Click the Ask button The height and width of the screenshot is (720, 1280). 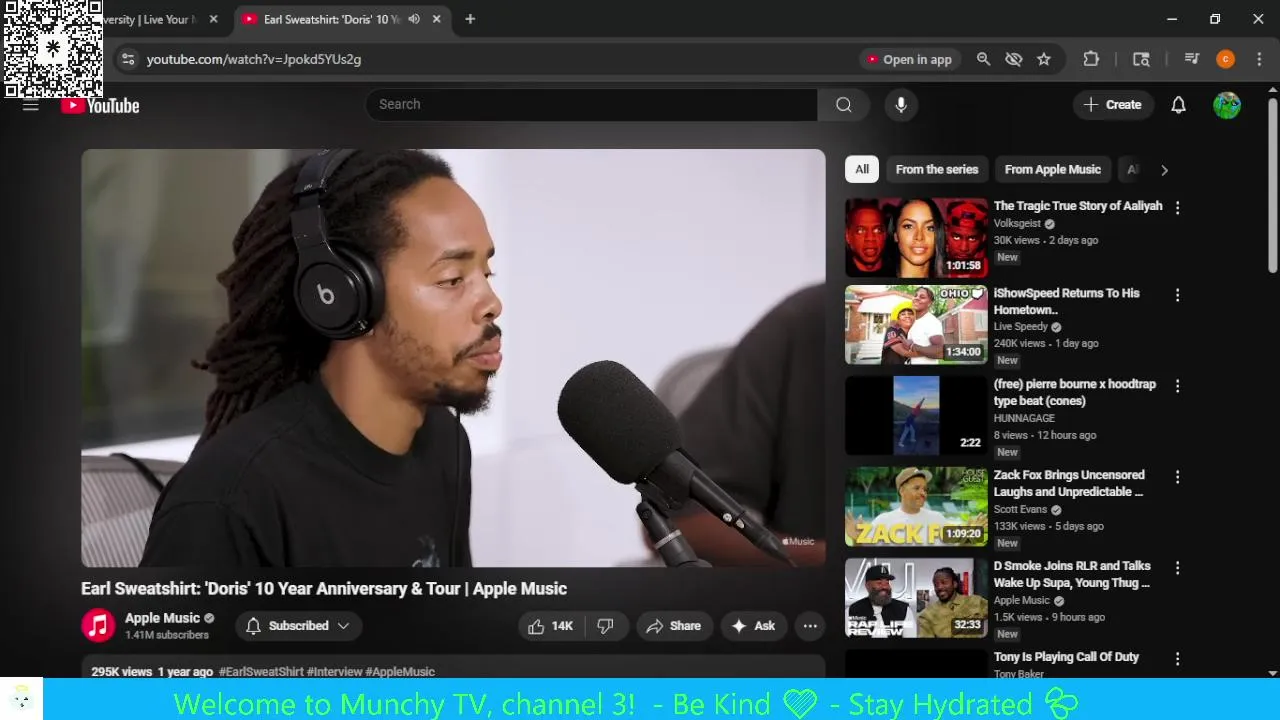coord(754,626)
